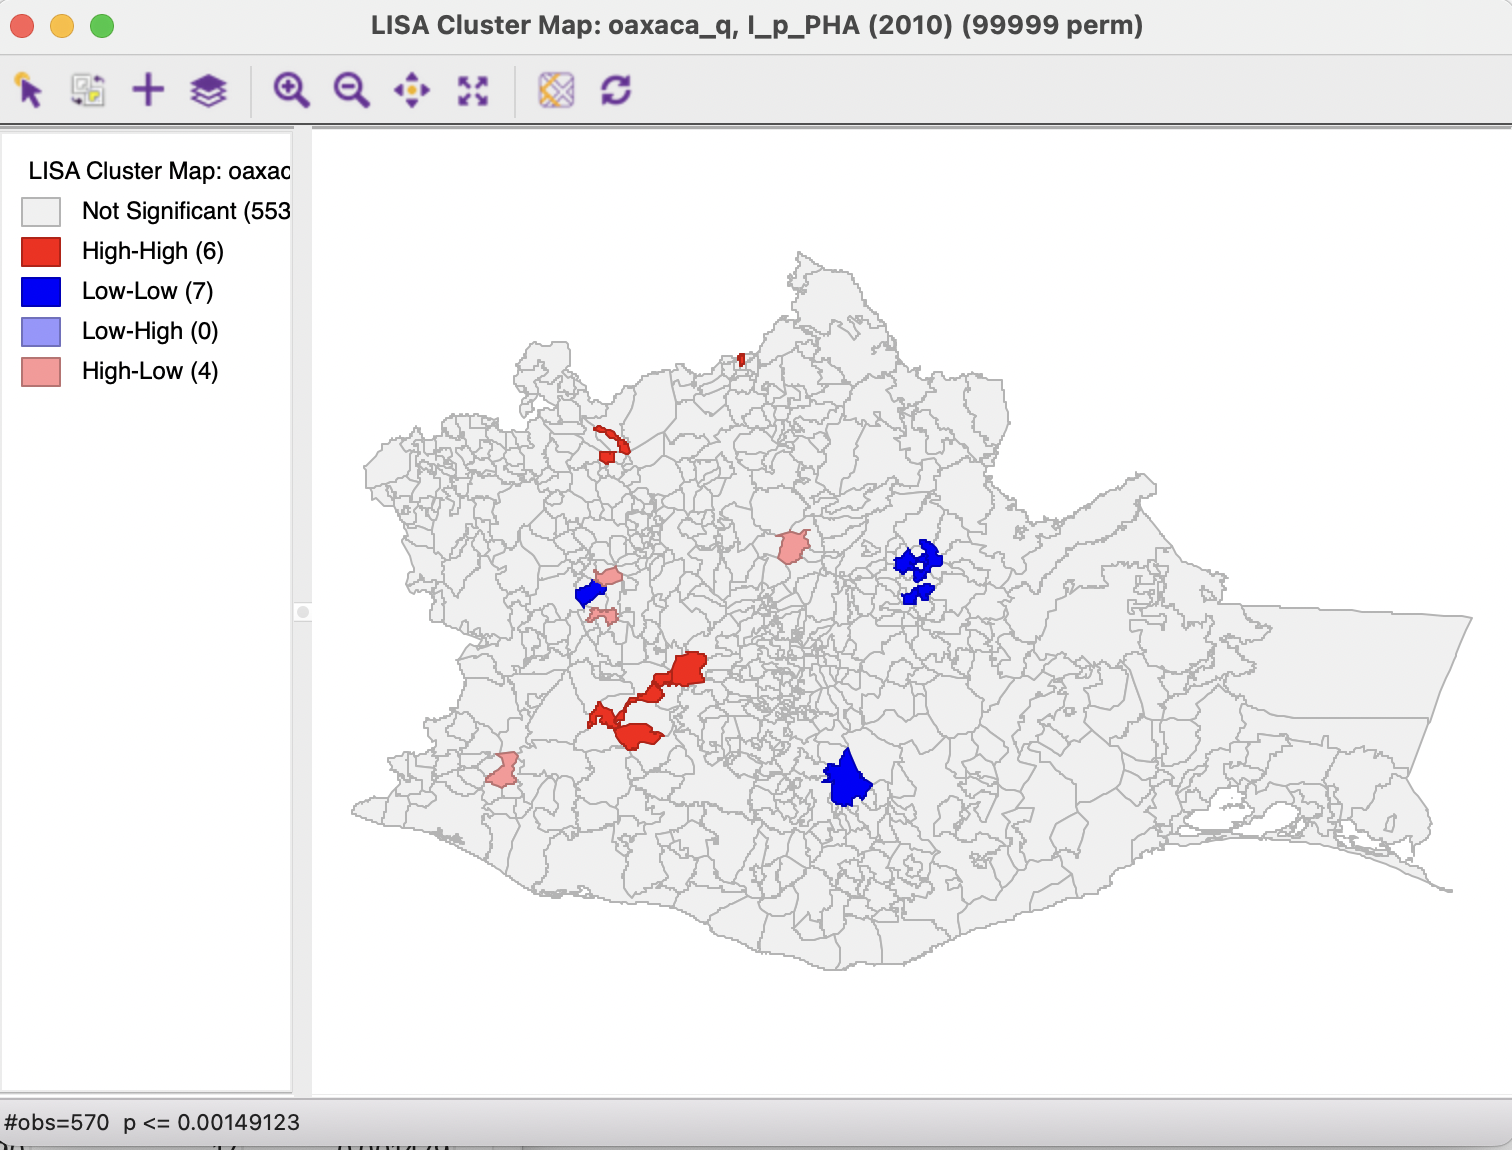The width and height of the screenshot is (1512, 1150).
Task: Click the Low-Low blue color swatch
Action: point(41,291)
